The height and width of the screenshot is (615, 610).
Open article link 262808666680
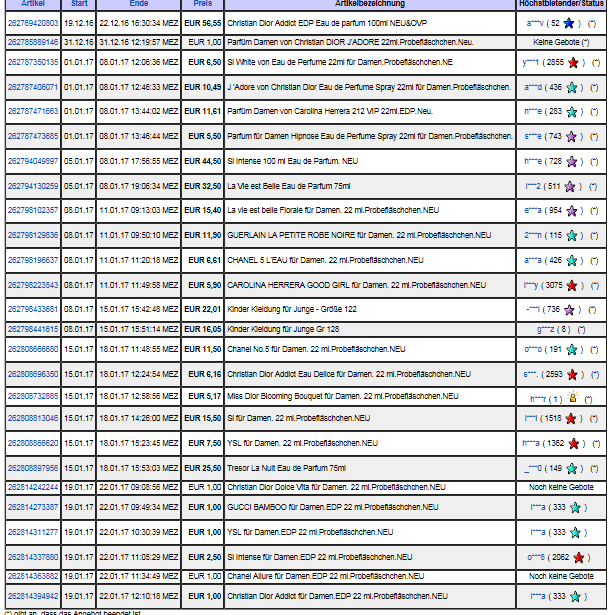pyautogui.click(x=33, y=349)
